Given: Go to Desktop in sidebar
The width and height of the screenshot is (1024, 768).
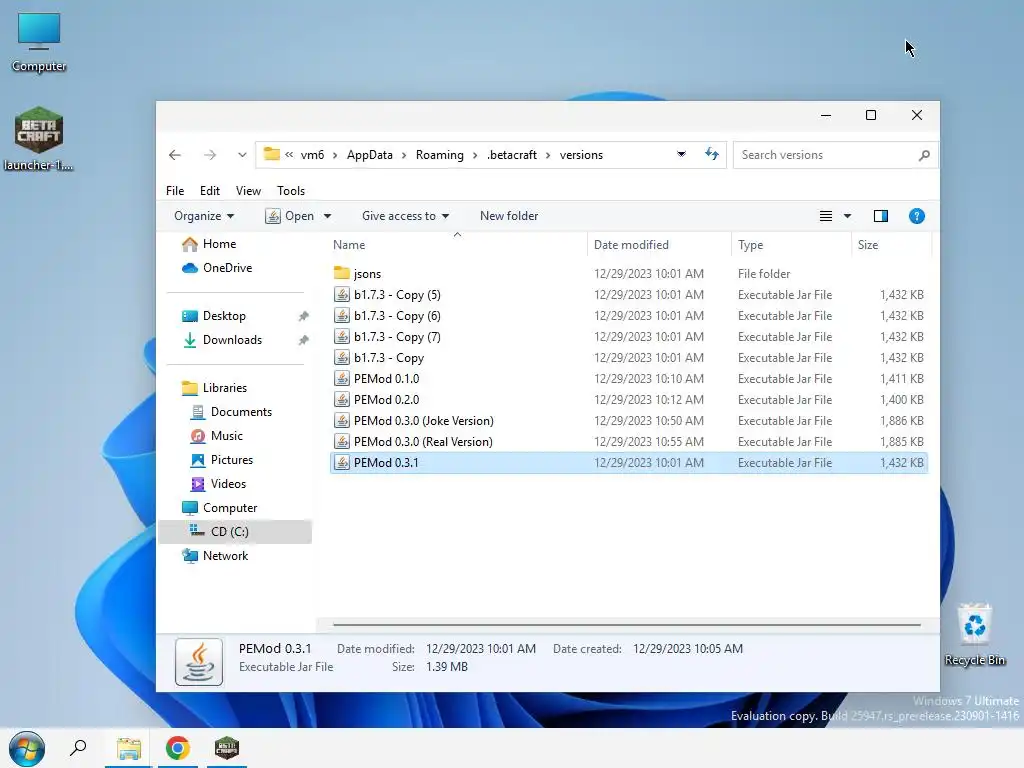Looking at the screenshot, I should pyautogui.click(x=214, y=316).
